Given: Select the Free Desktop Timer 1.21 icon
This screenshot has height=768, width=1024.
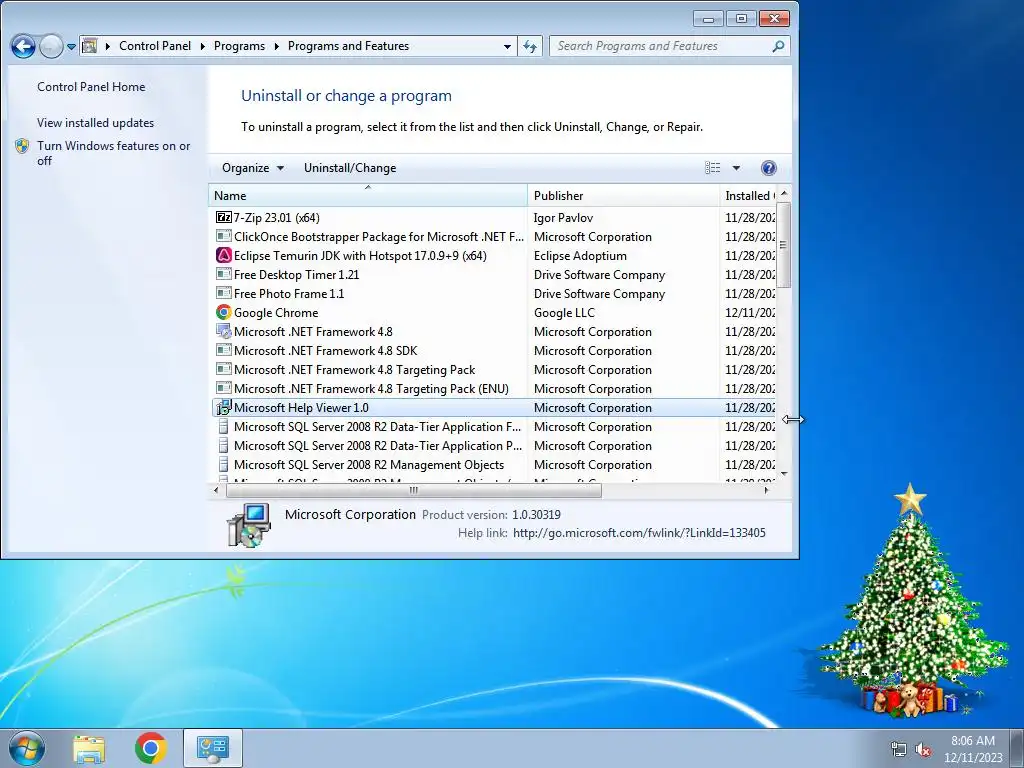Looking at the screenshot, I should pyautogui.click(x=223, y=274).
